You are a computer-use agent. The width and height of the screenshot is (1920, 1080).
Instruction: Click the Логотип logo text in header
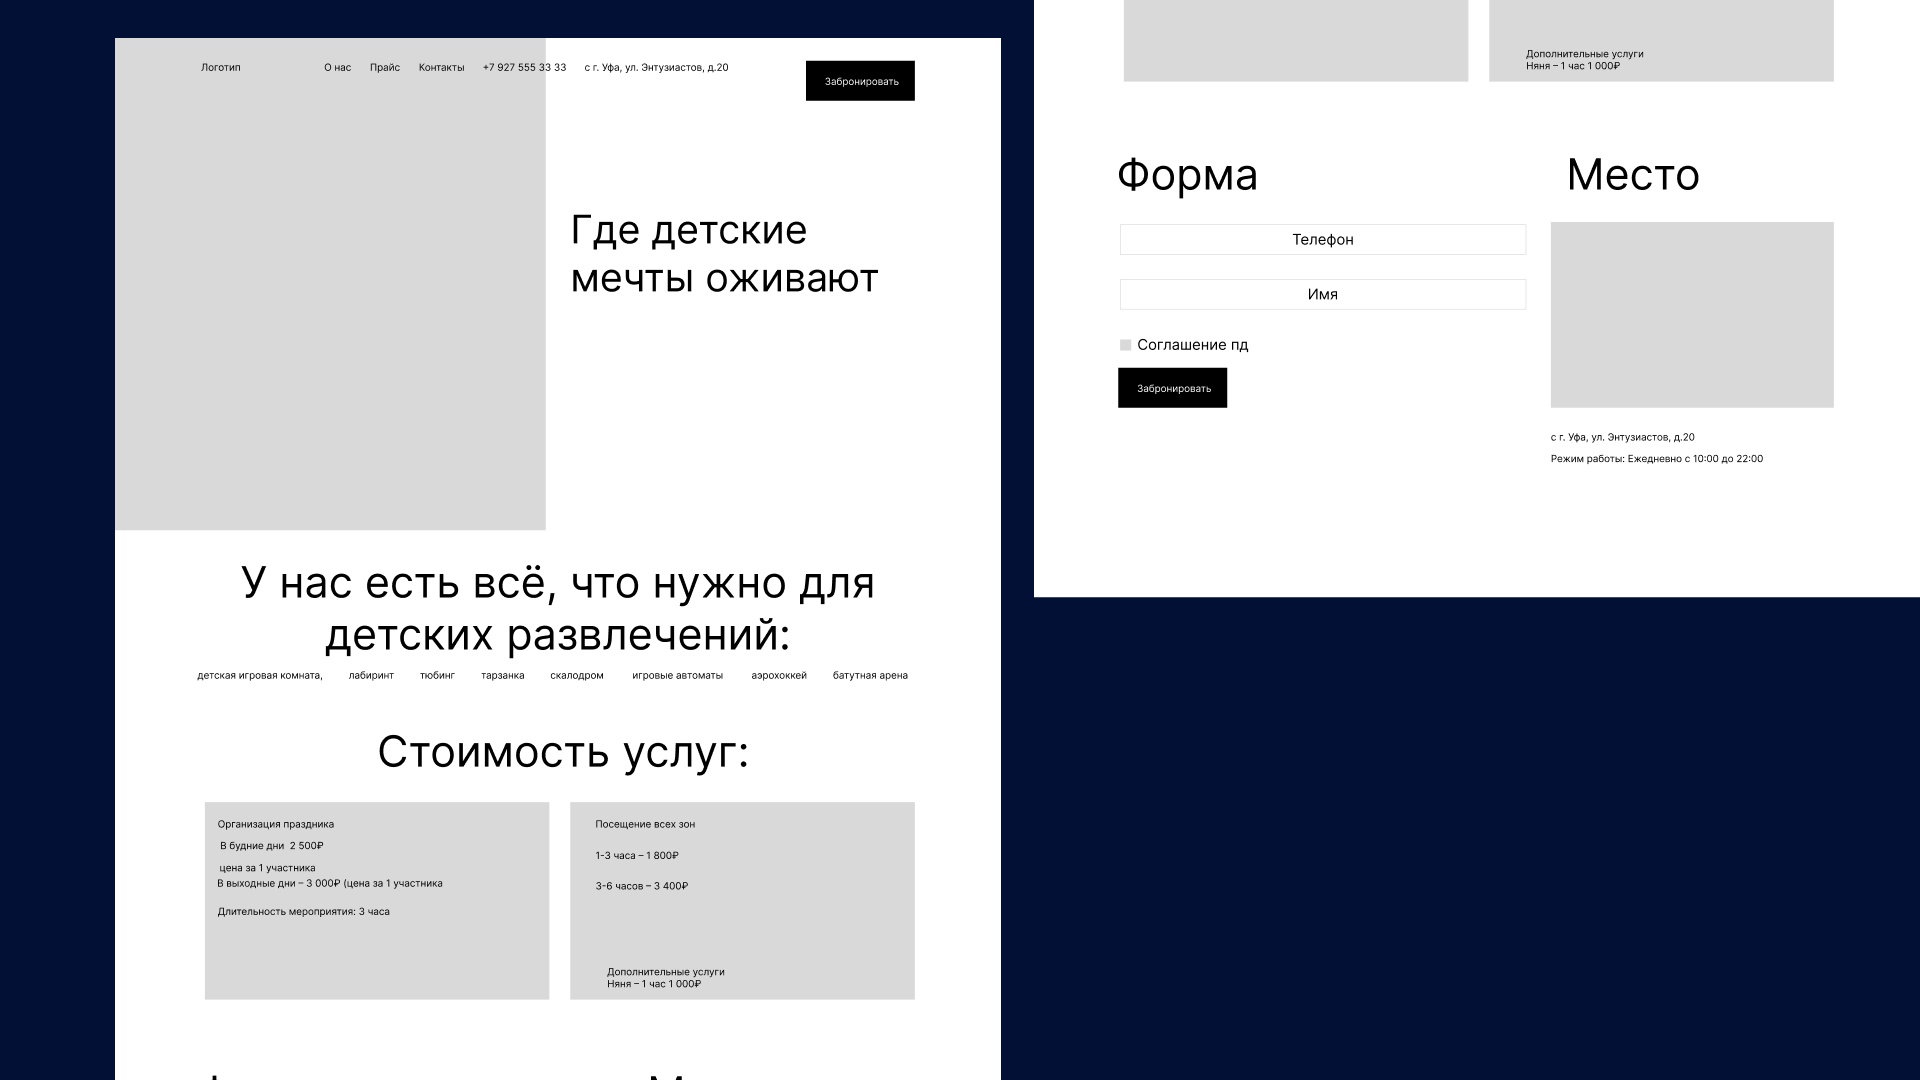[x=220, y=68]
